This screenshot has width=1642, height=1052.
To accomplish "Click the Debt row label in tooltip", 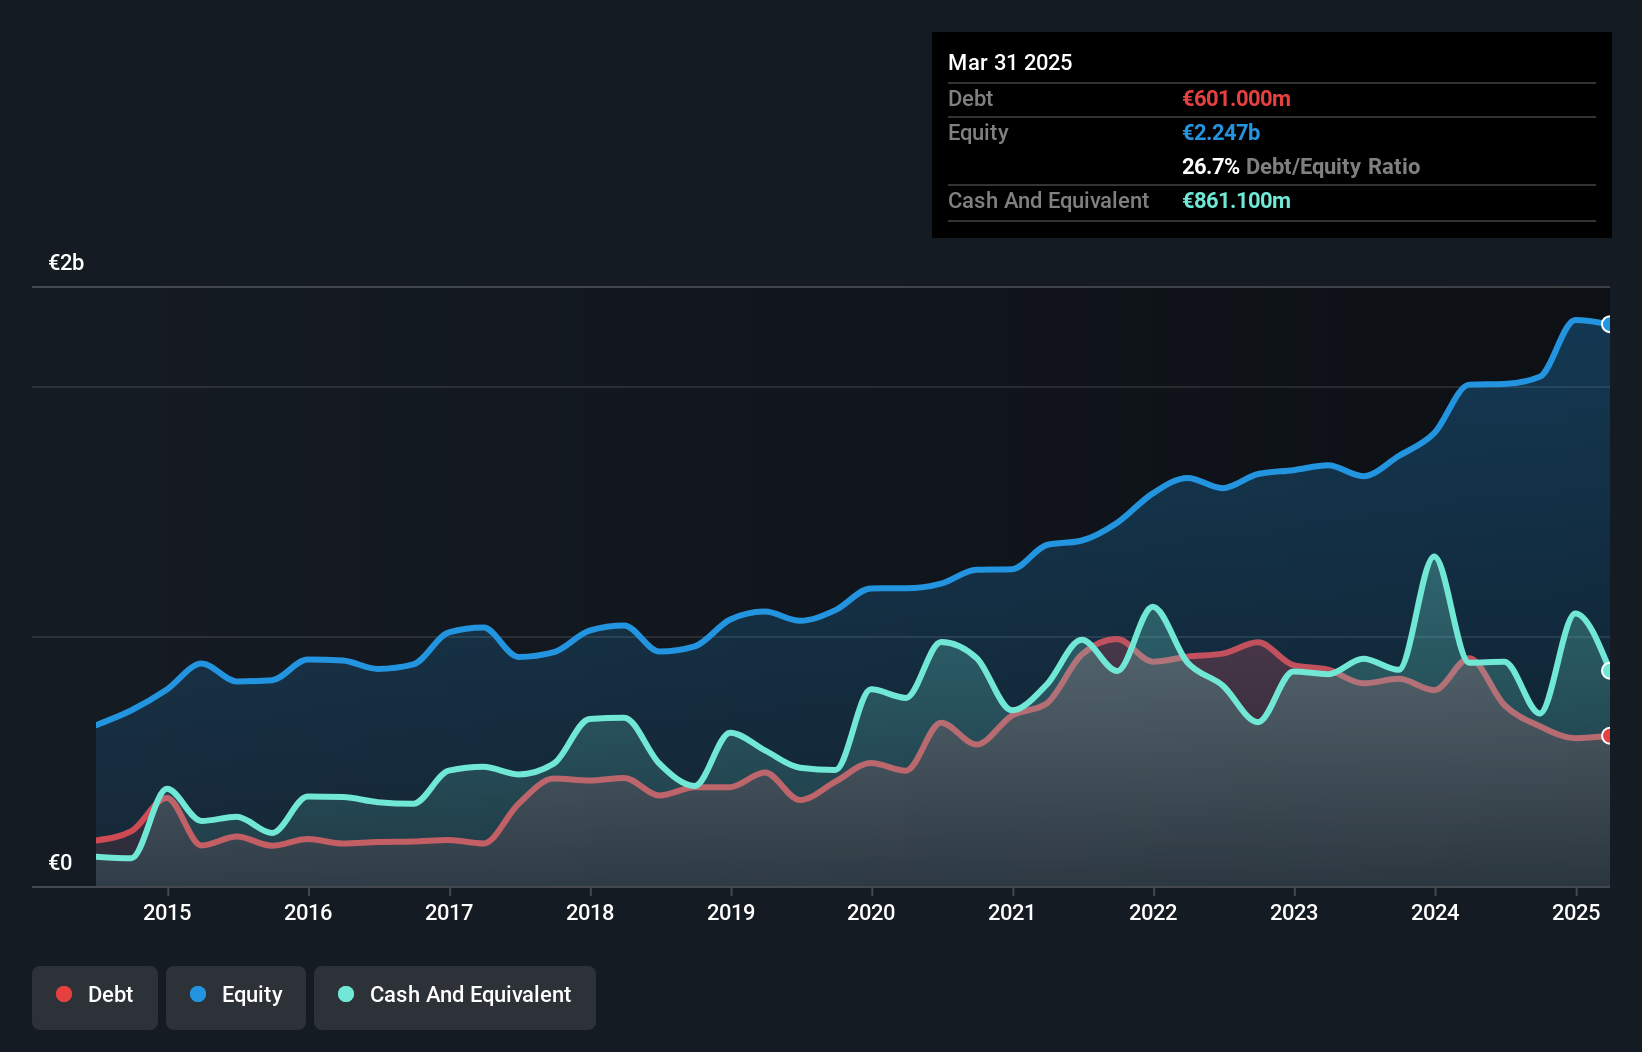I will point(970,98).
